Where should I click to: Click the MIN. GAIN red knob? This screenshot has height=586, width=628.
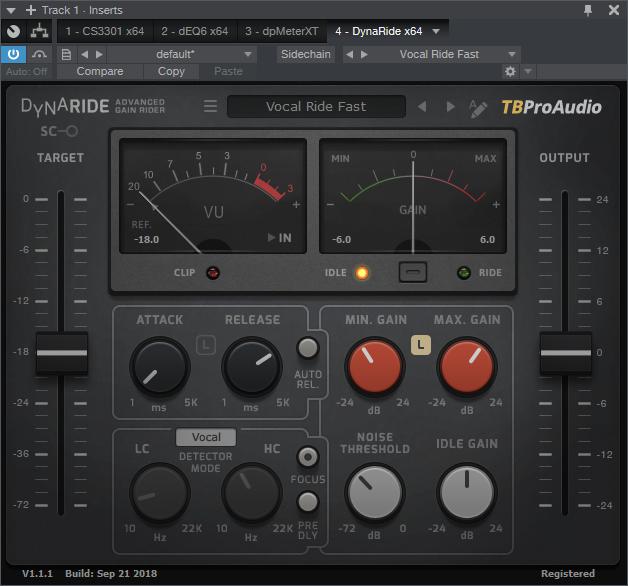(374, 367)
